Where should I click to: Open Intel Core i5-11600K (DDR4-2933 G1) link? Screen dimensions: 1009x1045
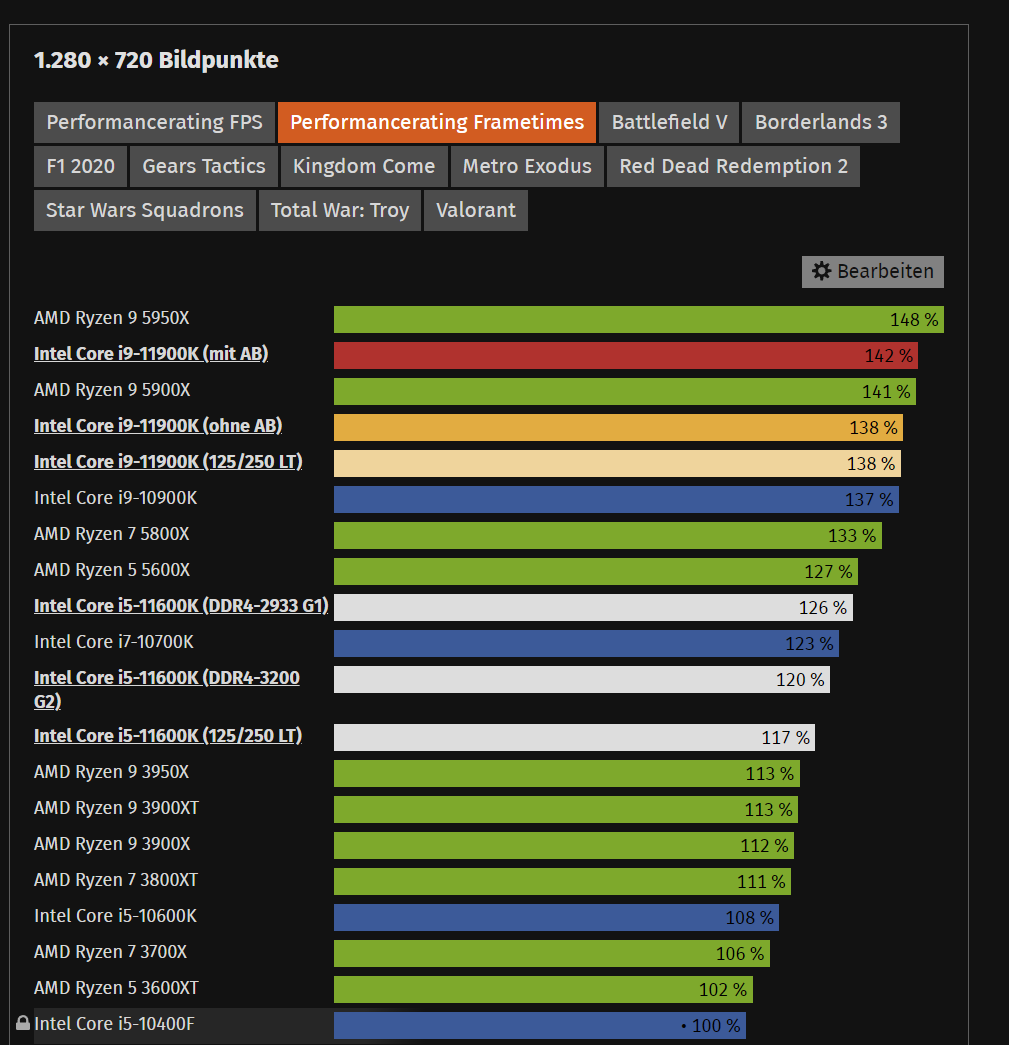click(x=181, y=605)
